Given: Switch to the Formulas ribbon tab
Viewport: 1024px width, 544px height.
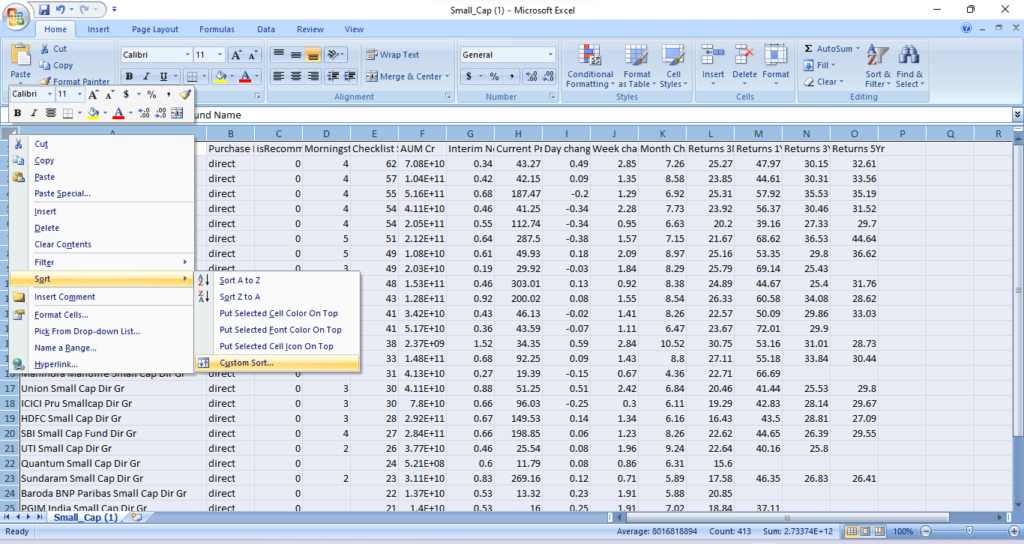Looking at the screenshot, I should pyautogui.click(x=217, y=29).
